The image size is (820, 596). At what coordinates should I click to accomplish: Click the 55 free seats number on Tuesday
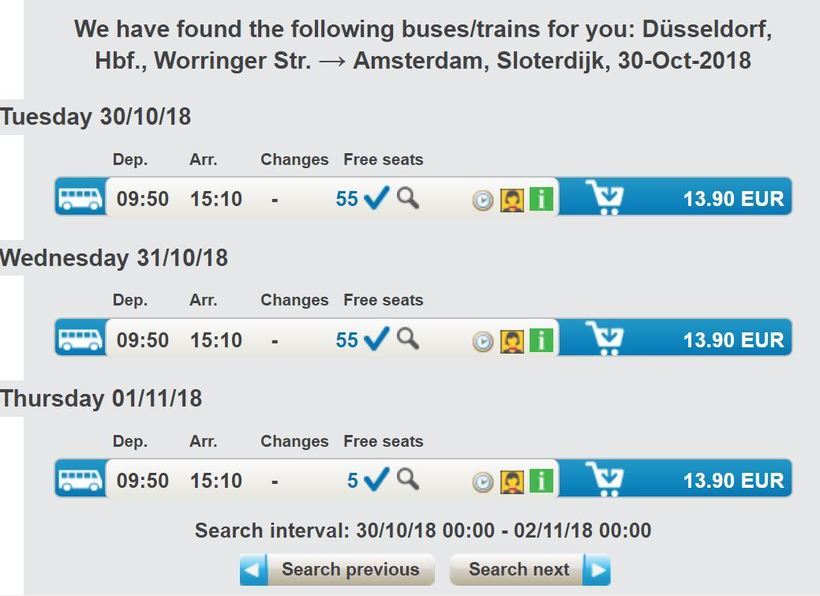tap(347, 199)
